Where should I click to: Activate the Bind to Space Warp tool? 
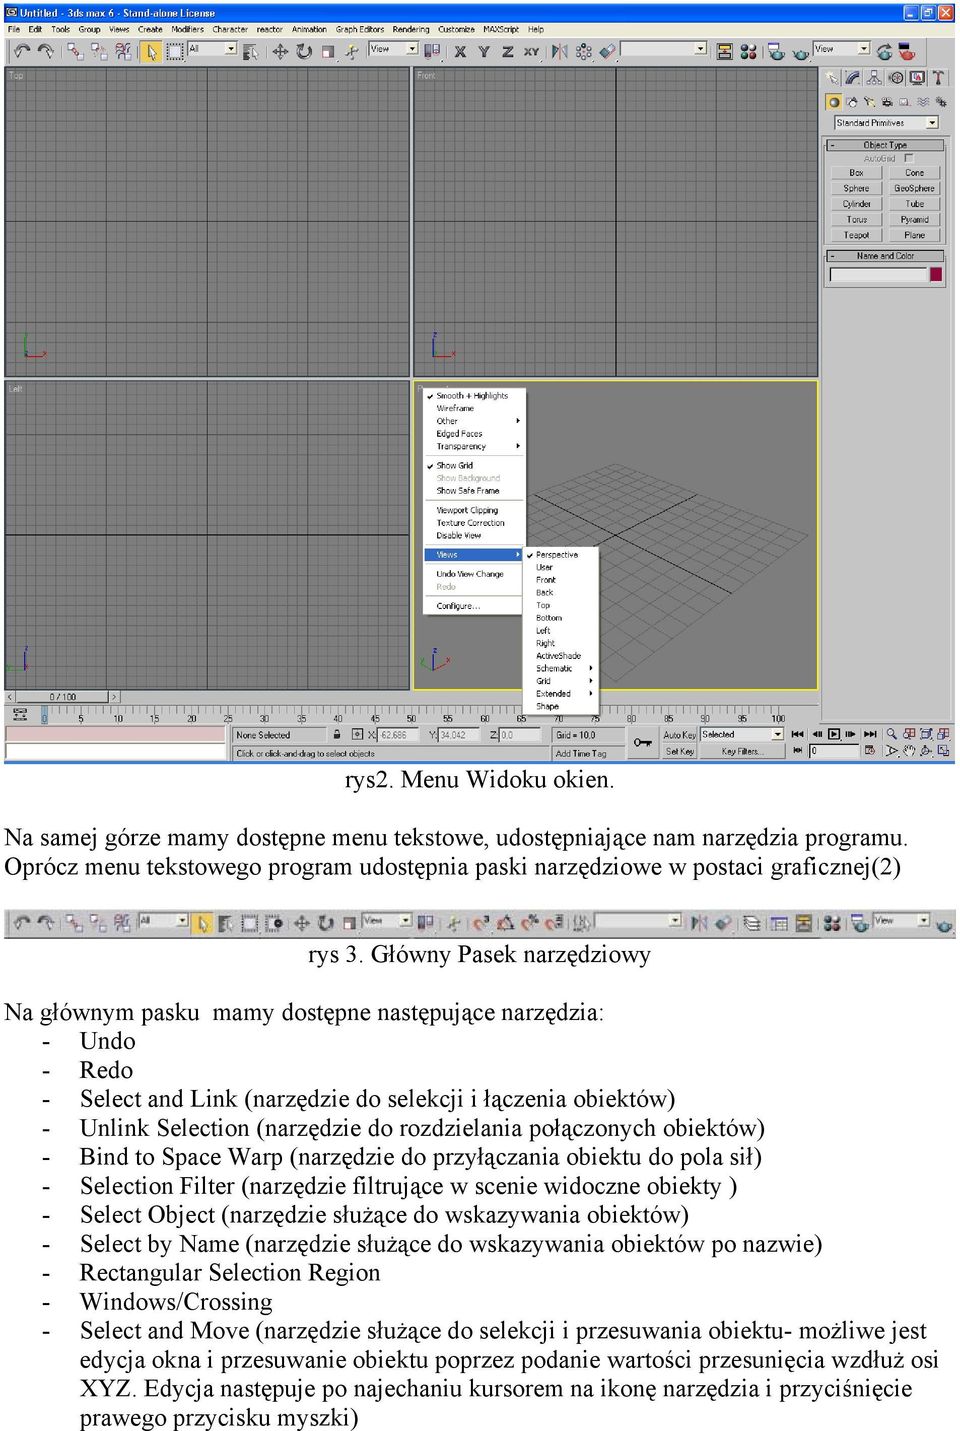pyautogui.click(x=122, y=50)
